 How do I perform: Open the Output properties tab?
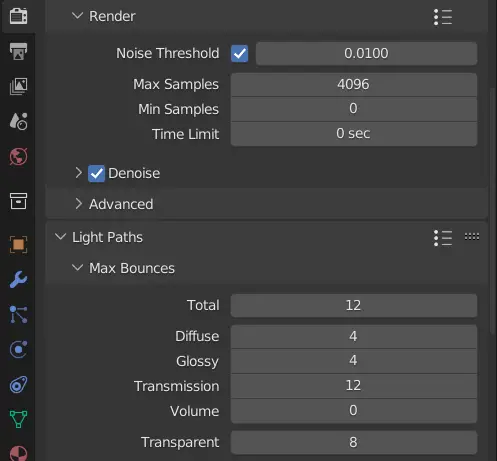[x=18, y=51]
